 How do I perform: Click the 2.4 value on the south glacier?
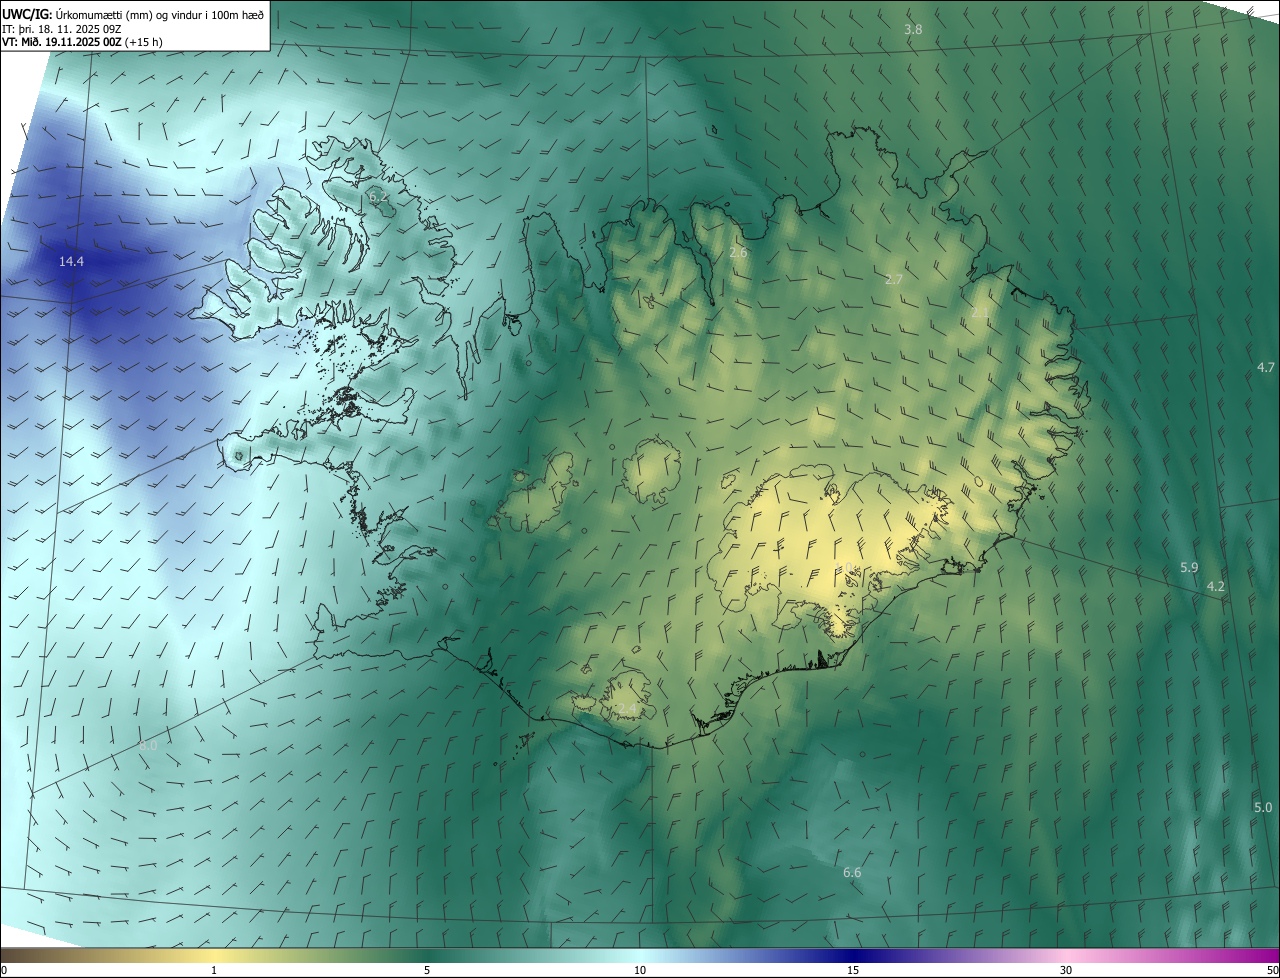[x=625, y=708]
